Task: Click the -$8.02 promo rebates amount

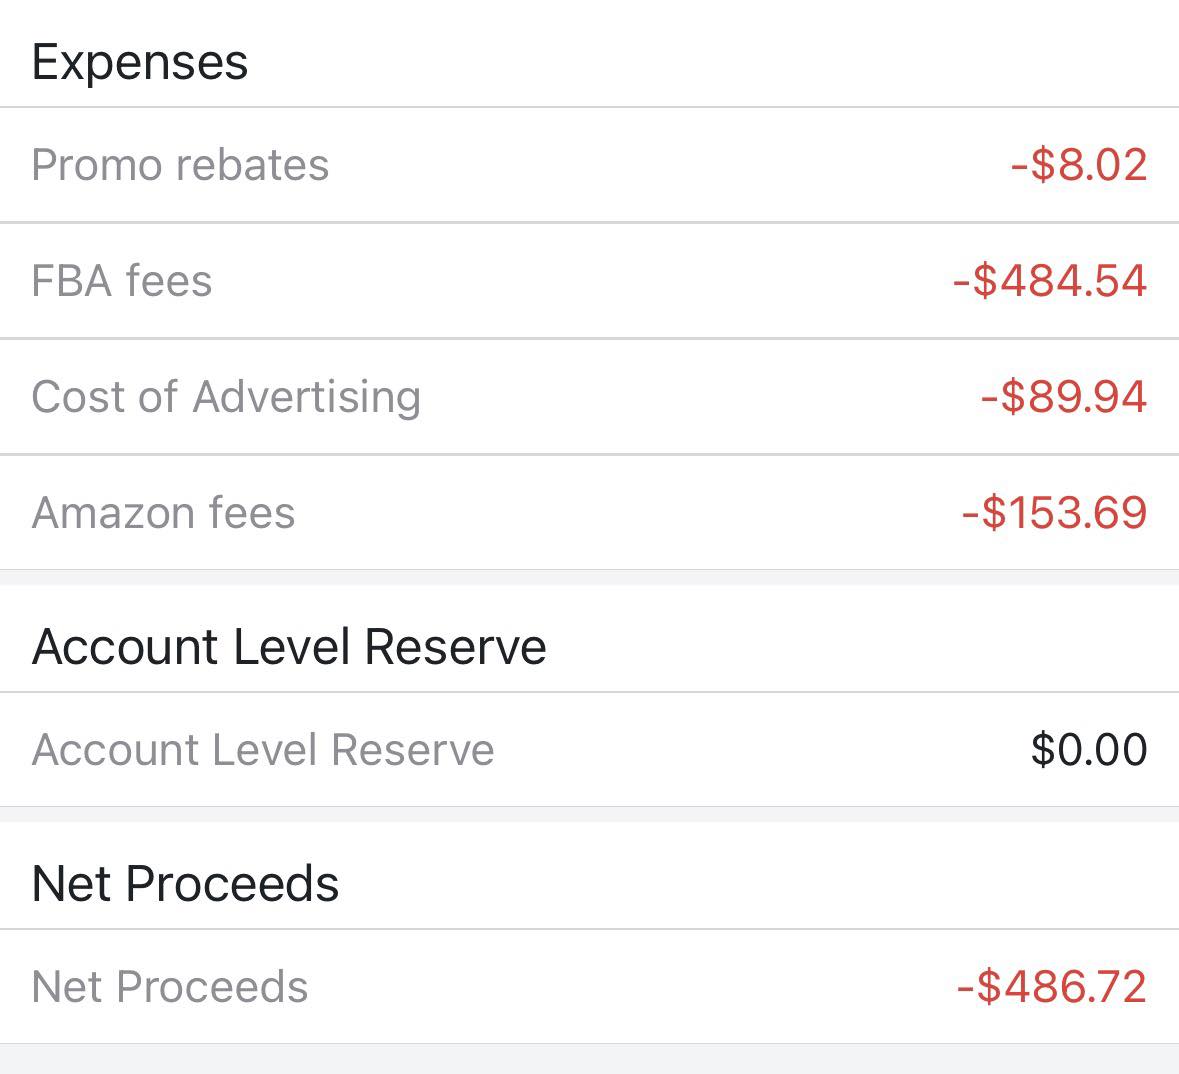Action: [x=1079, y=165]
